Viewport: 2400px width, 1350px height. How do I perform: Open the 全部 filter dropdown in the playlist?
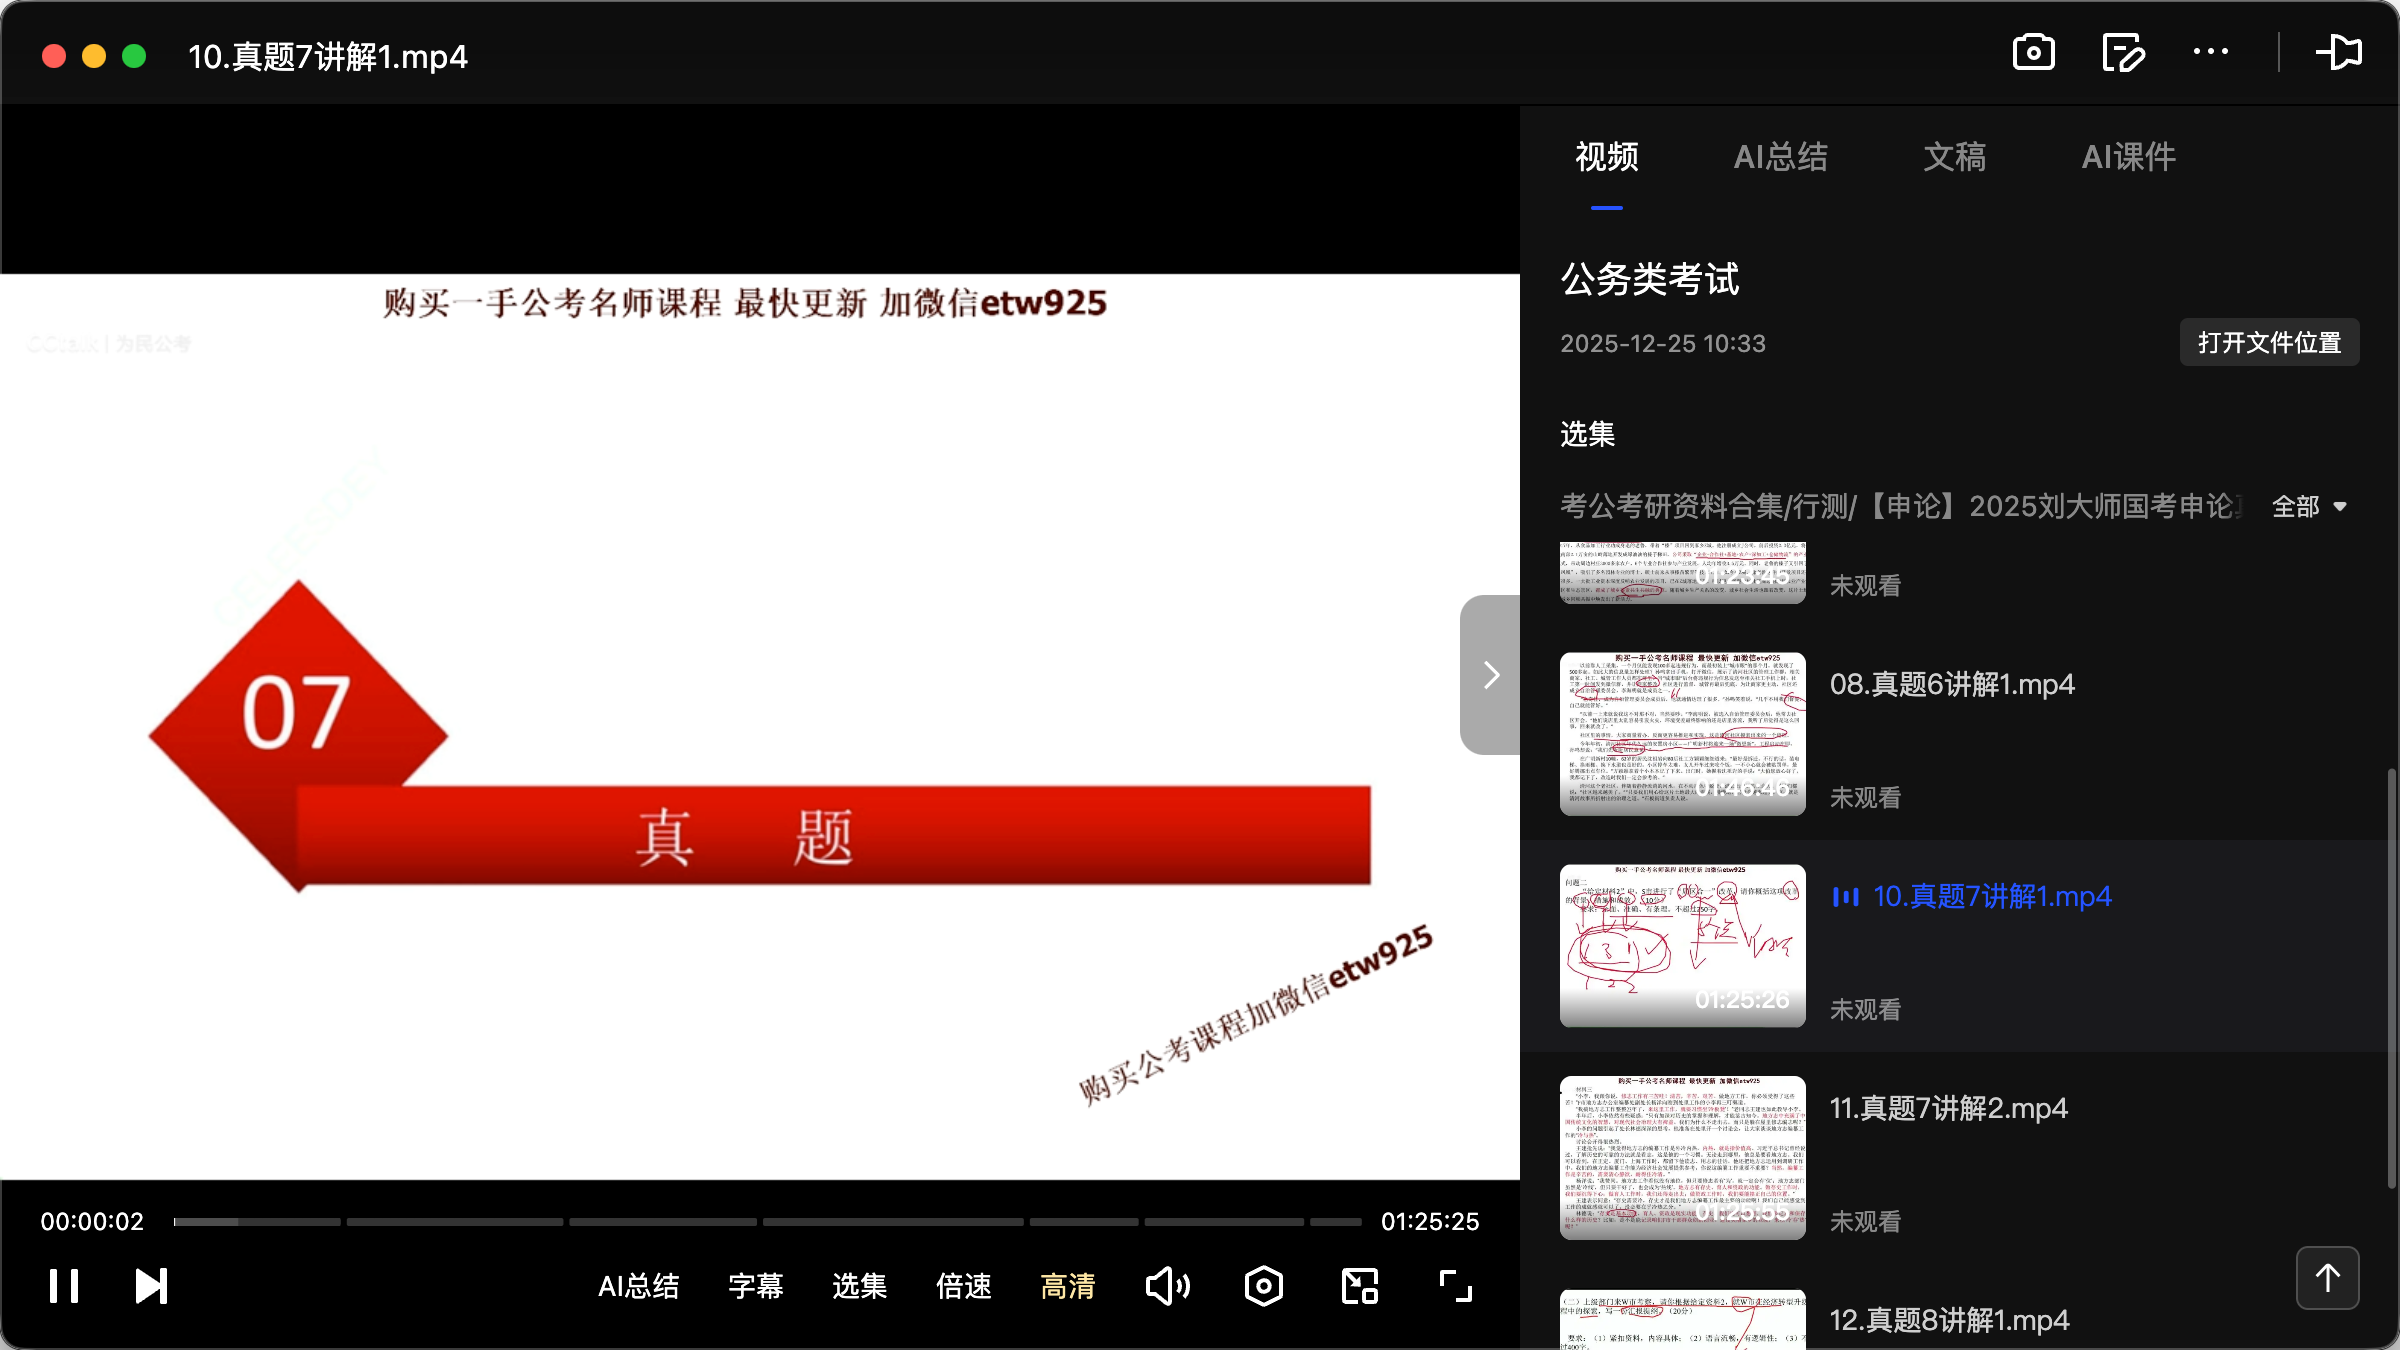tap(2308, 507)
